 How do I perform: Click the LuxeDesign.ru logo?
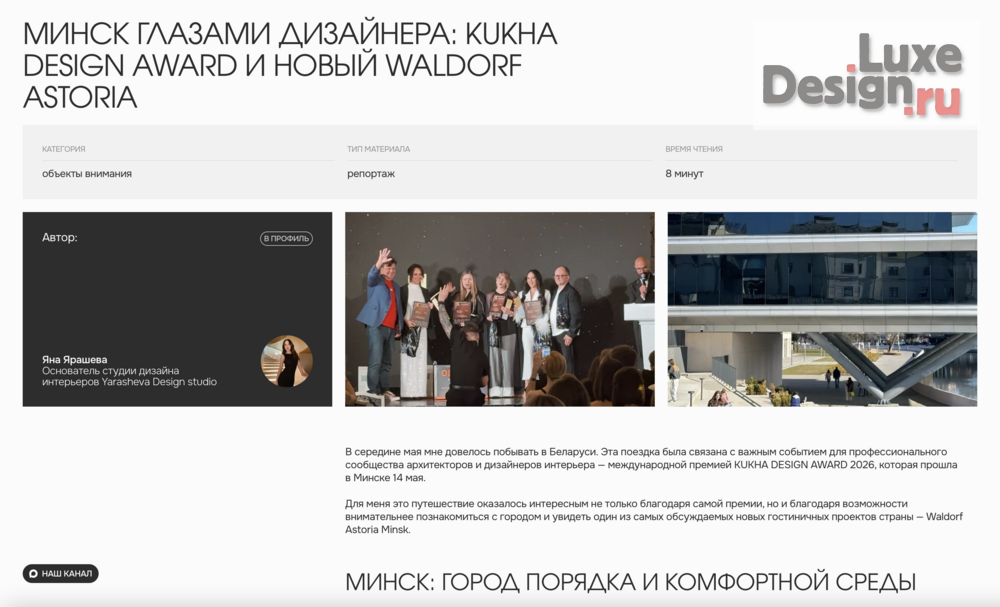click(x=865, y=75)
